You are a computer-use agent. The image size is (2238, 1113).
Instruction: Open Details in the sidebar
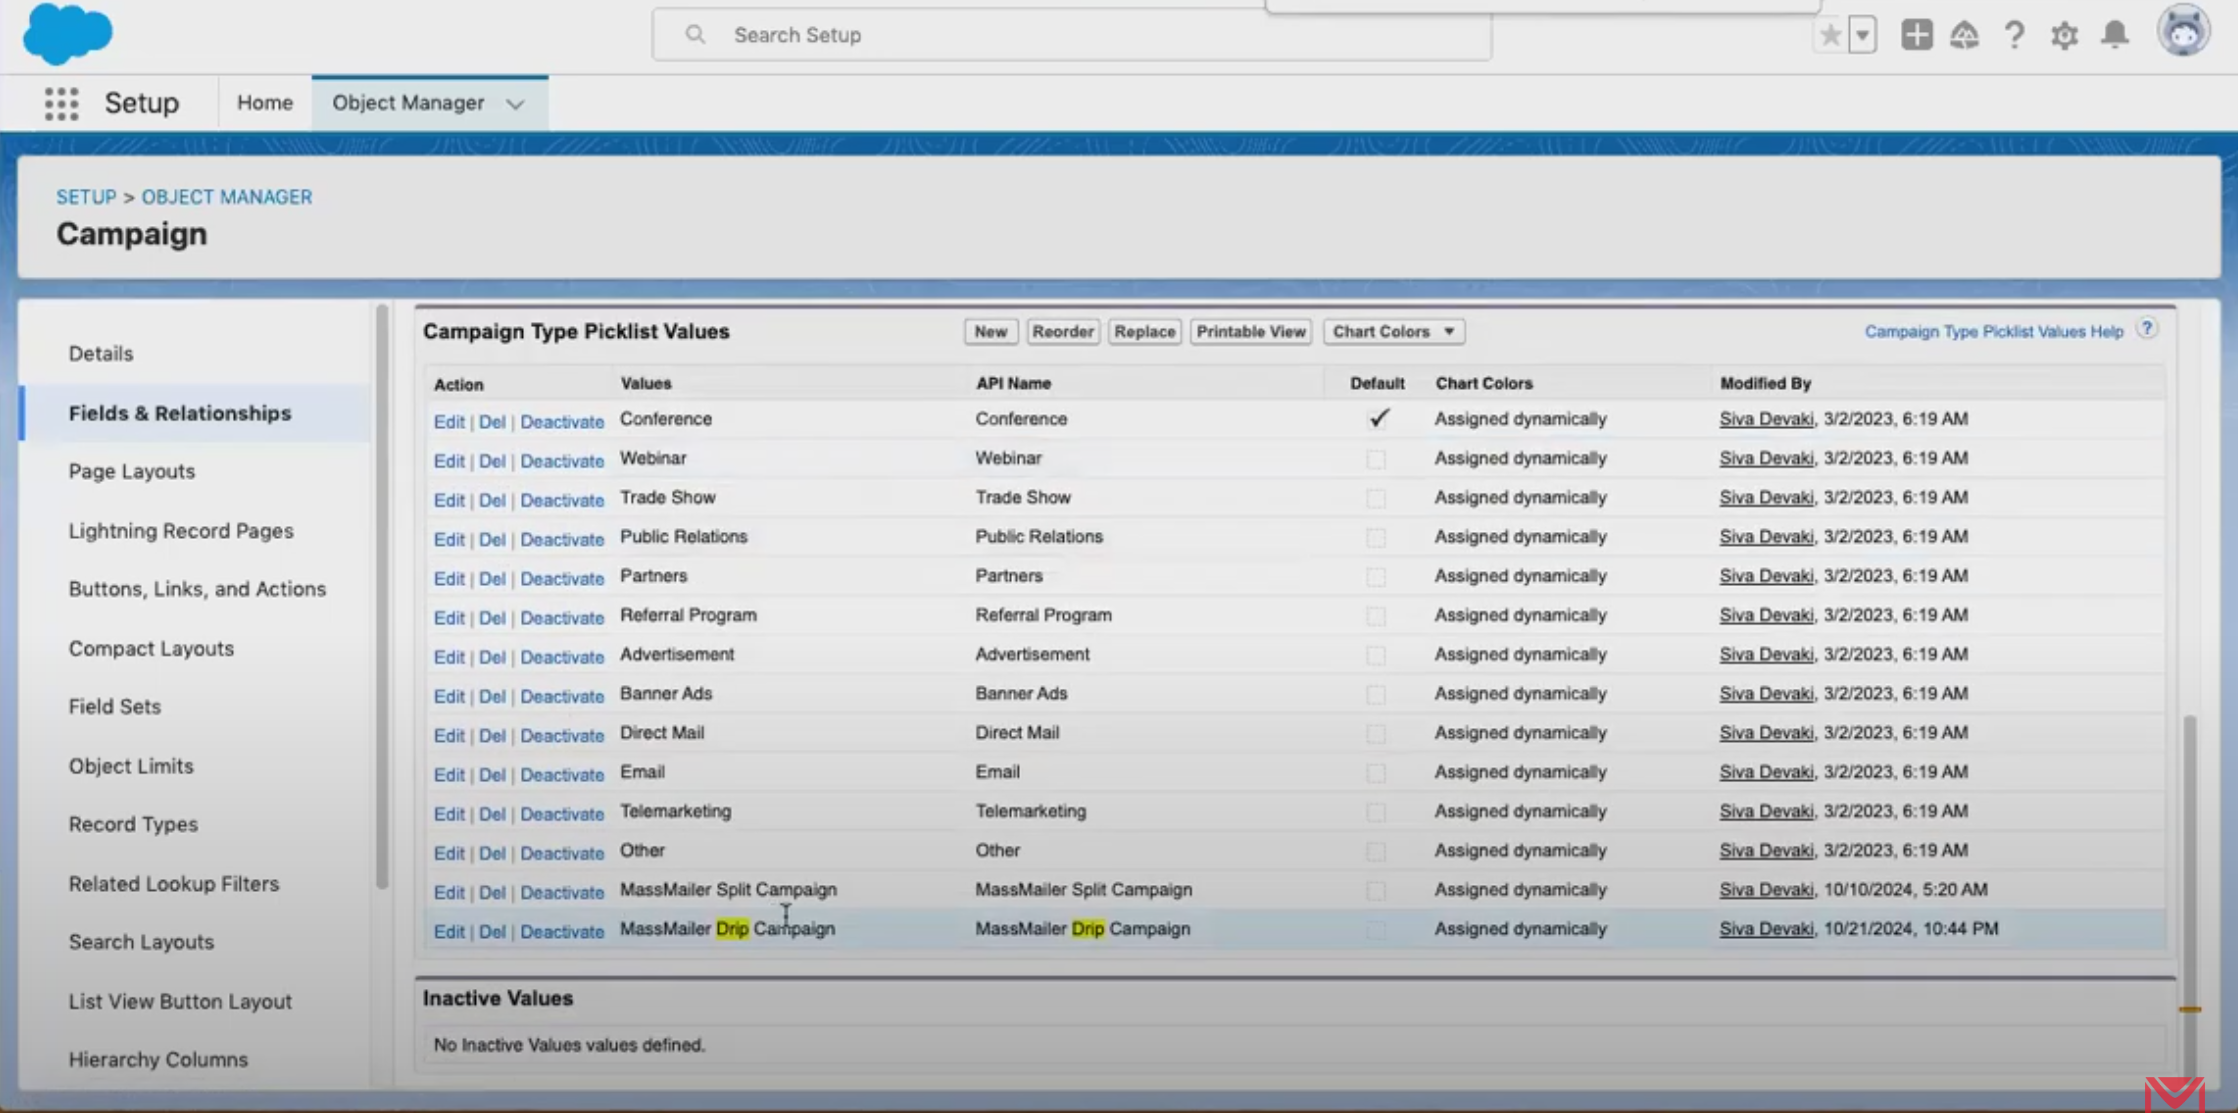pos(101,354)
